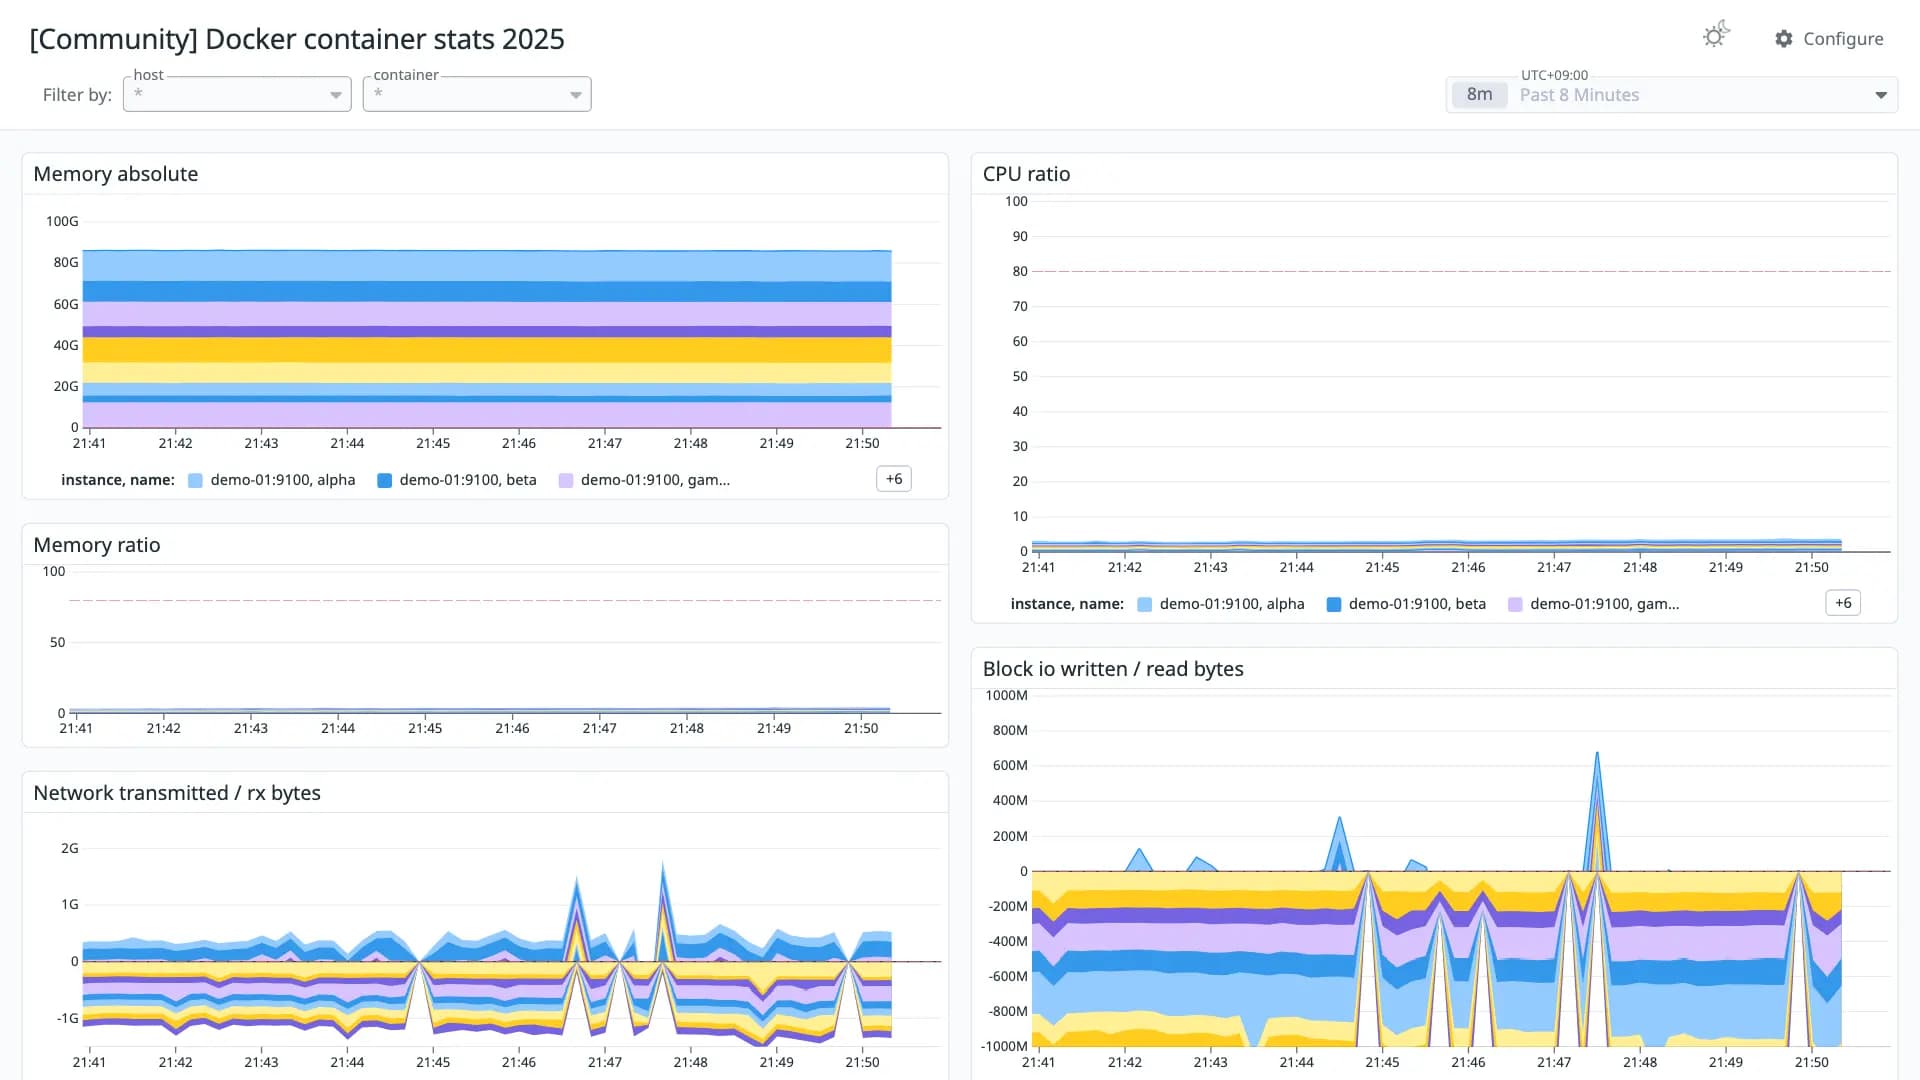Toggle beta series swatch in Memory absolute legend
The height and width of the screenshot is (1080, 1920).
click(384, 481)
